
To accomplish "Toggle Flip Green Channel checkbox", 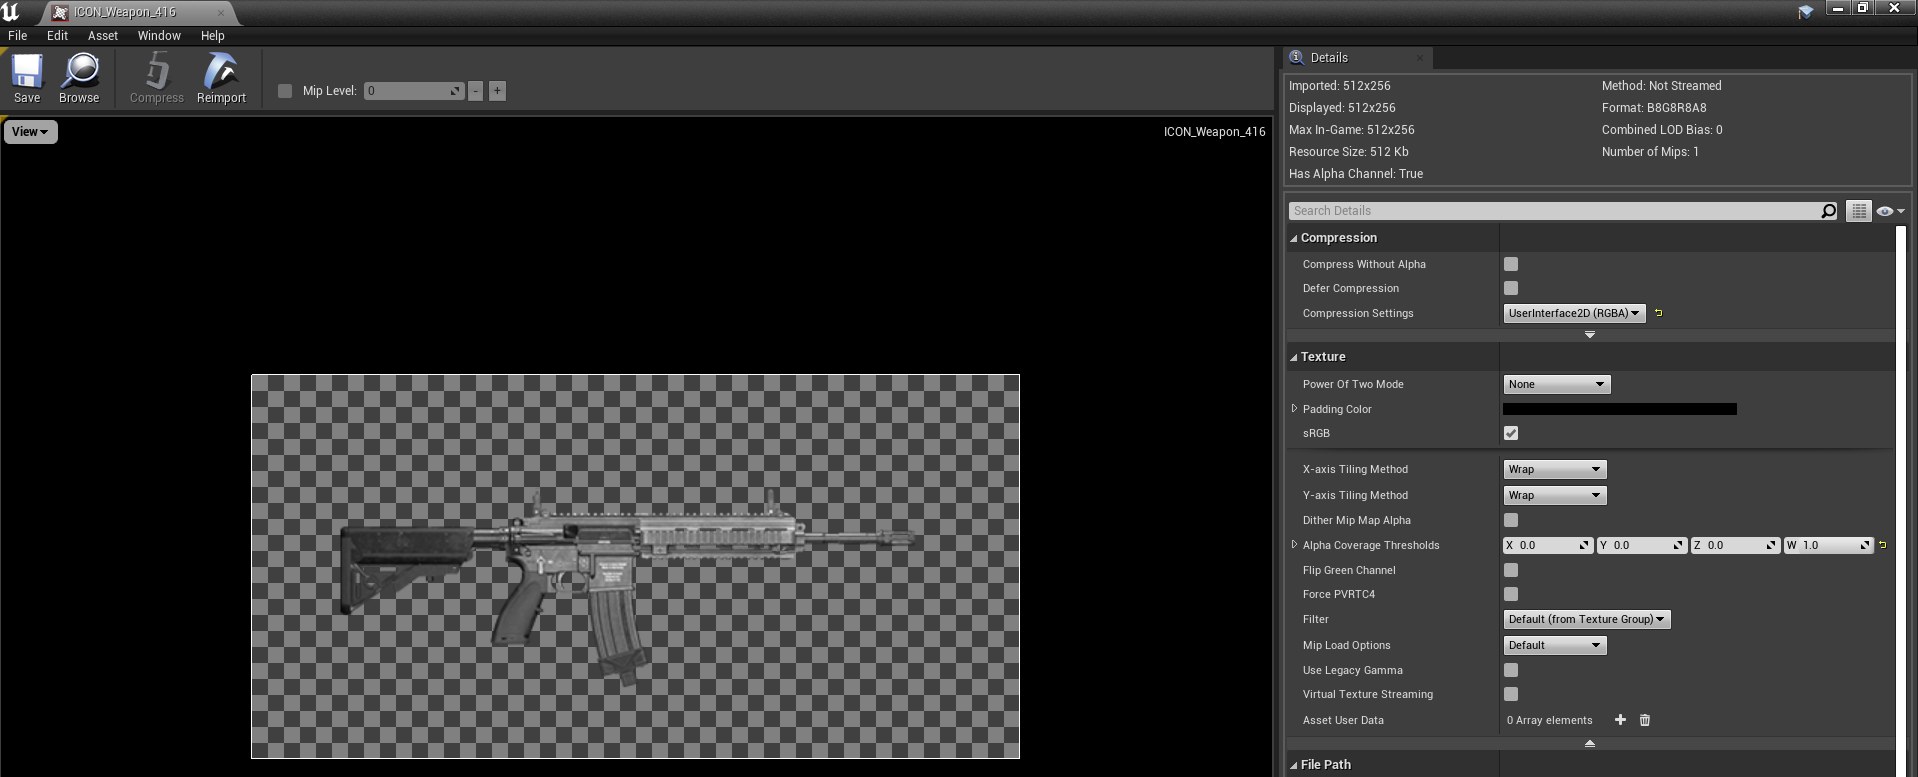I will coord(1511,570).
